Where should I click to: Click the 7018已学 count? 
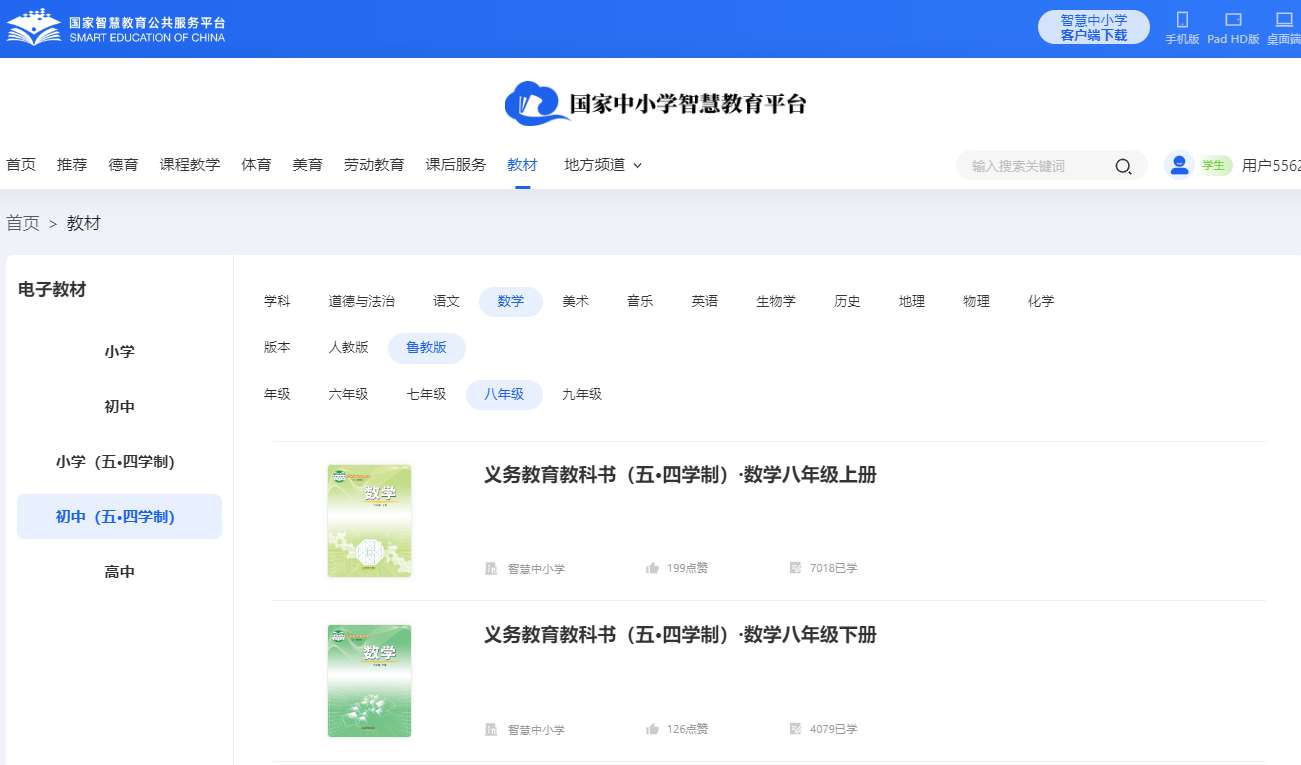pos(834,568)
